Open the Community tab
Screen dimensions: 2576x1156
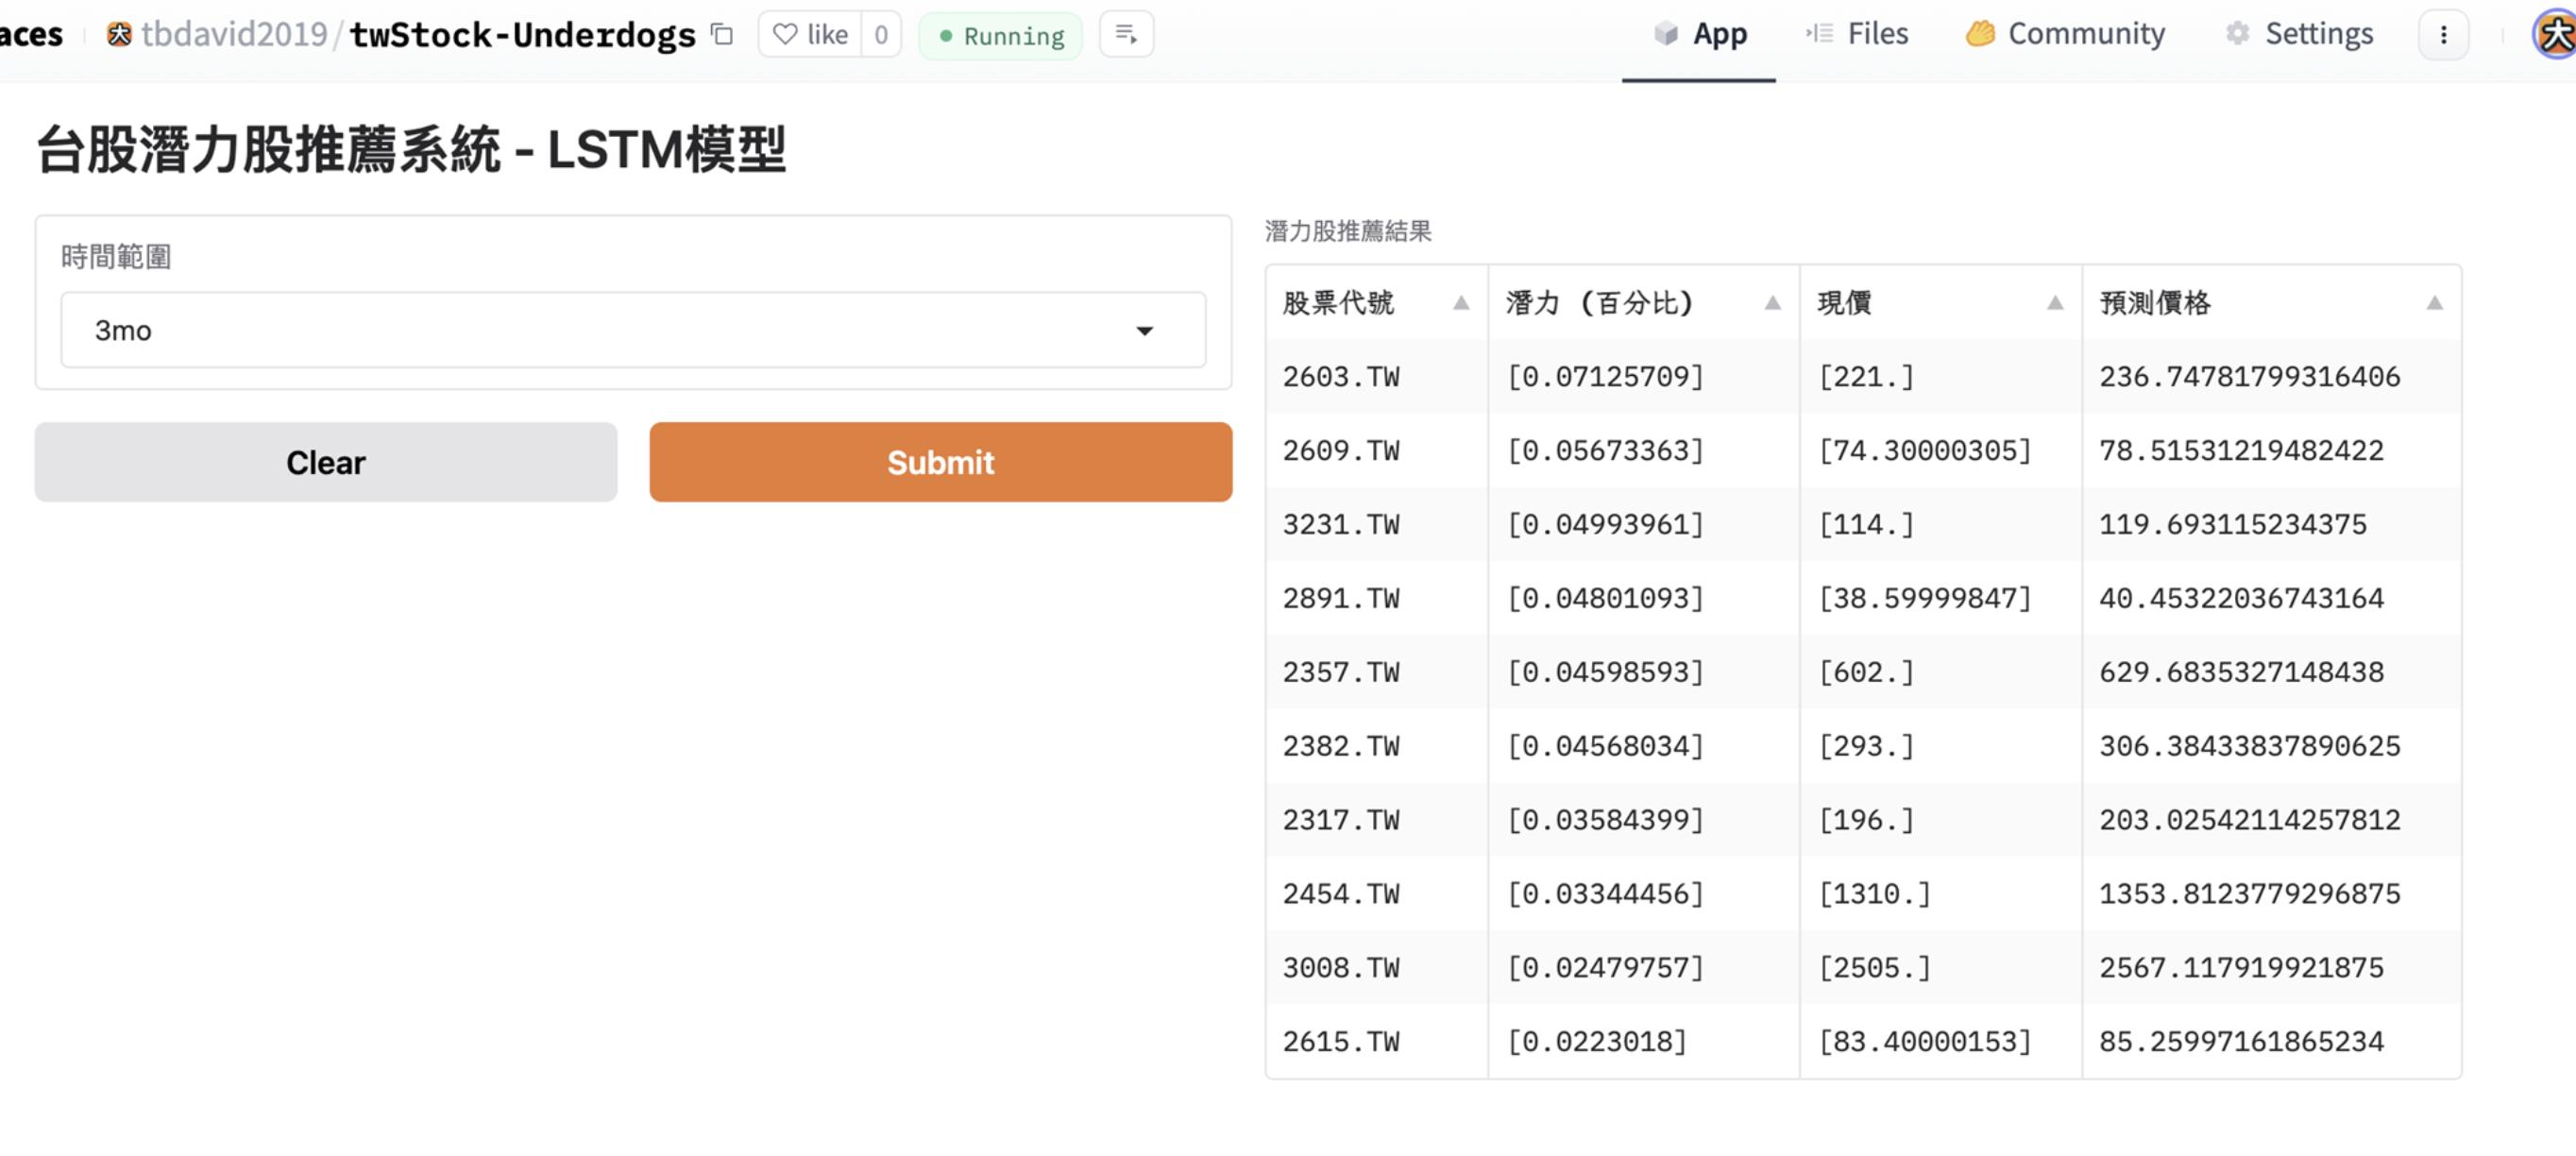pos(2065,35)
